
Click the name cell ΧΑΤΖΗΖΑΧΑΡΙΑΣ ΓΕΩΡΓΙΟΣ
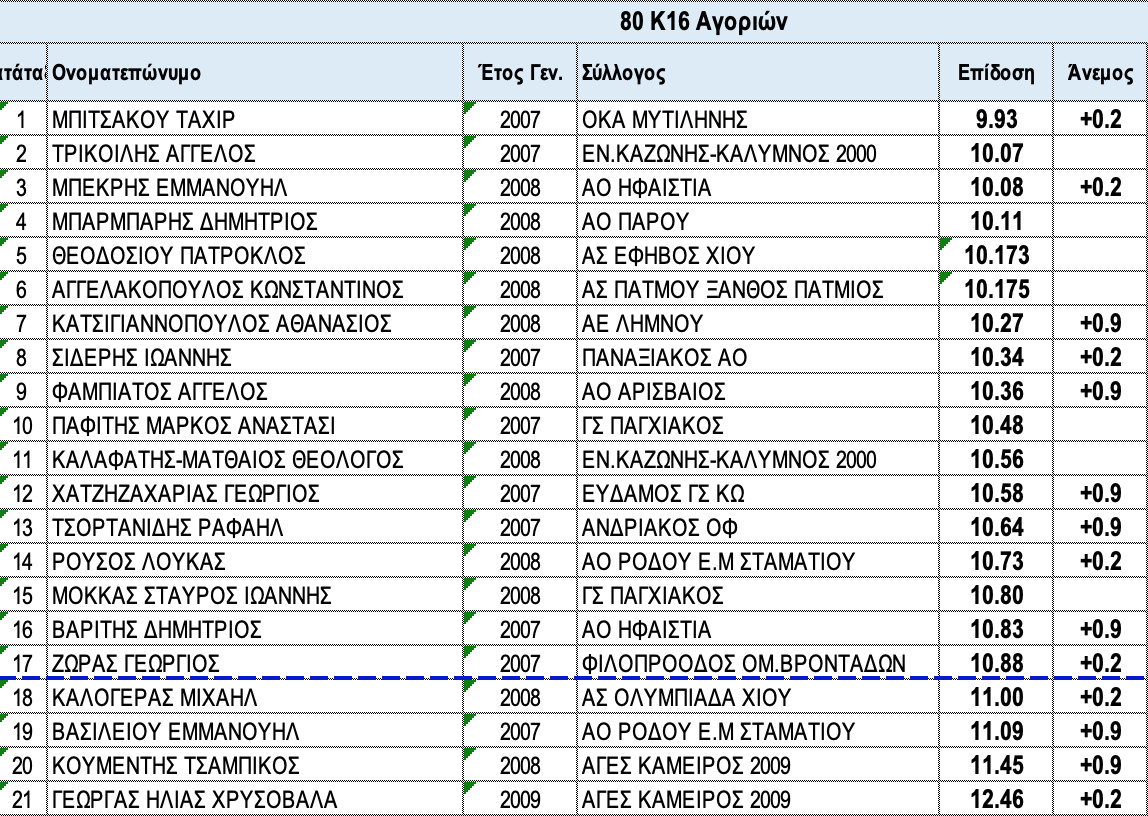point(186,494)
